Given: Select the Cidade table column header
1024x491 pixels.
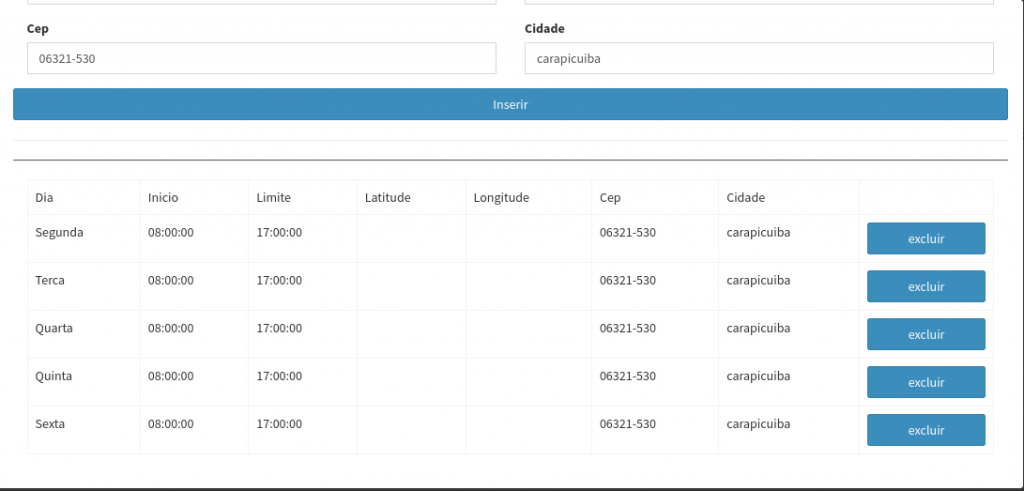Looking at the screenshot, I should pos(746,198).
